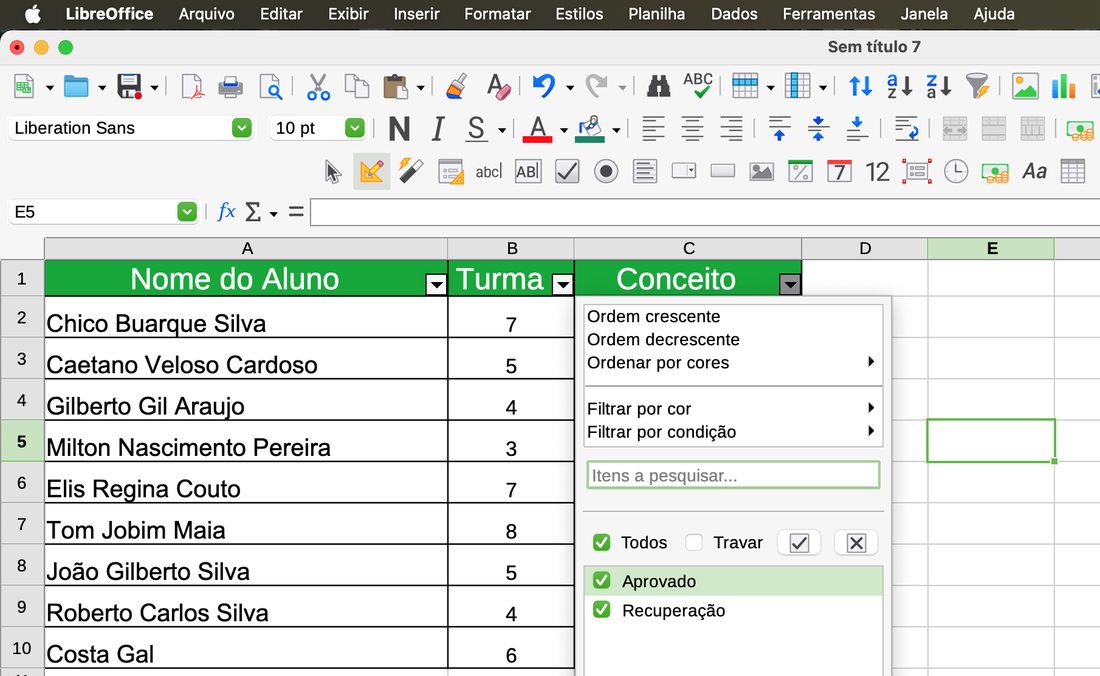Viewport: 1100px width, 676px height.
Task: Select cell Elis Regina Couto
Action: 246,483
